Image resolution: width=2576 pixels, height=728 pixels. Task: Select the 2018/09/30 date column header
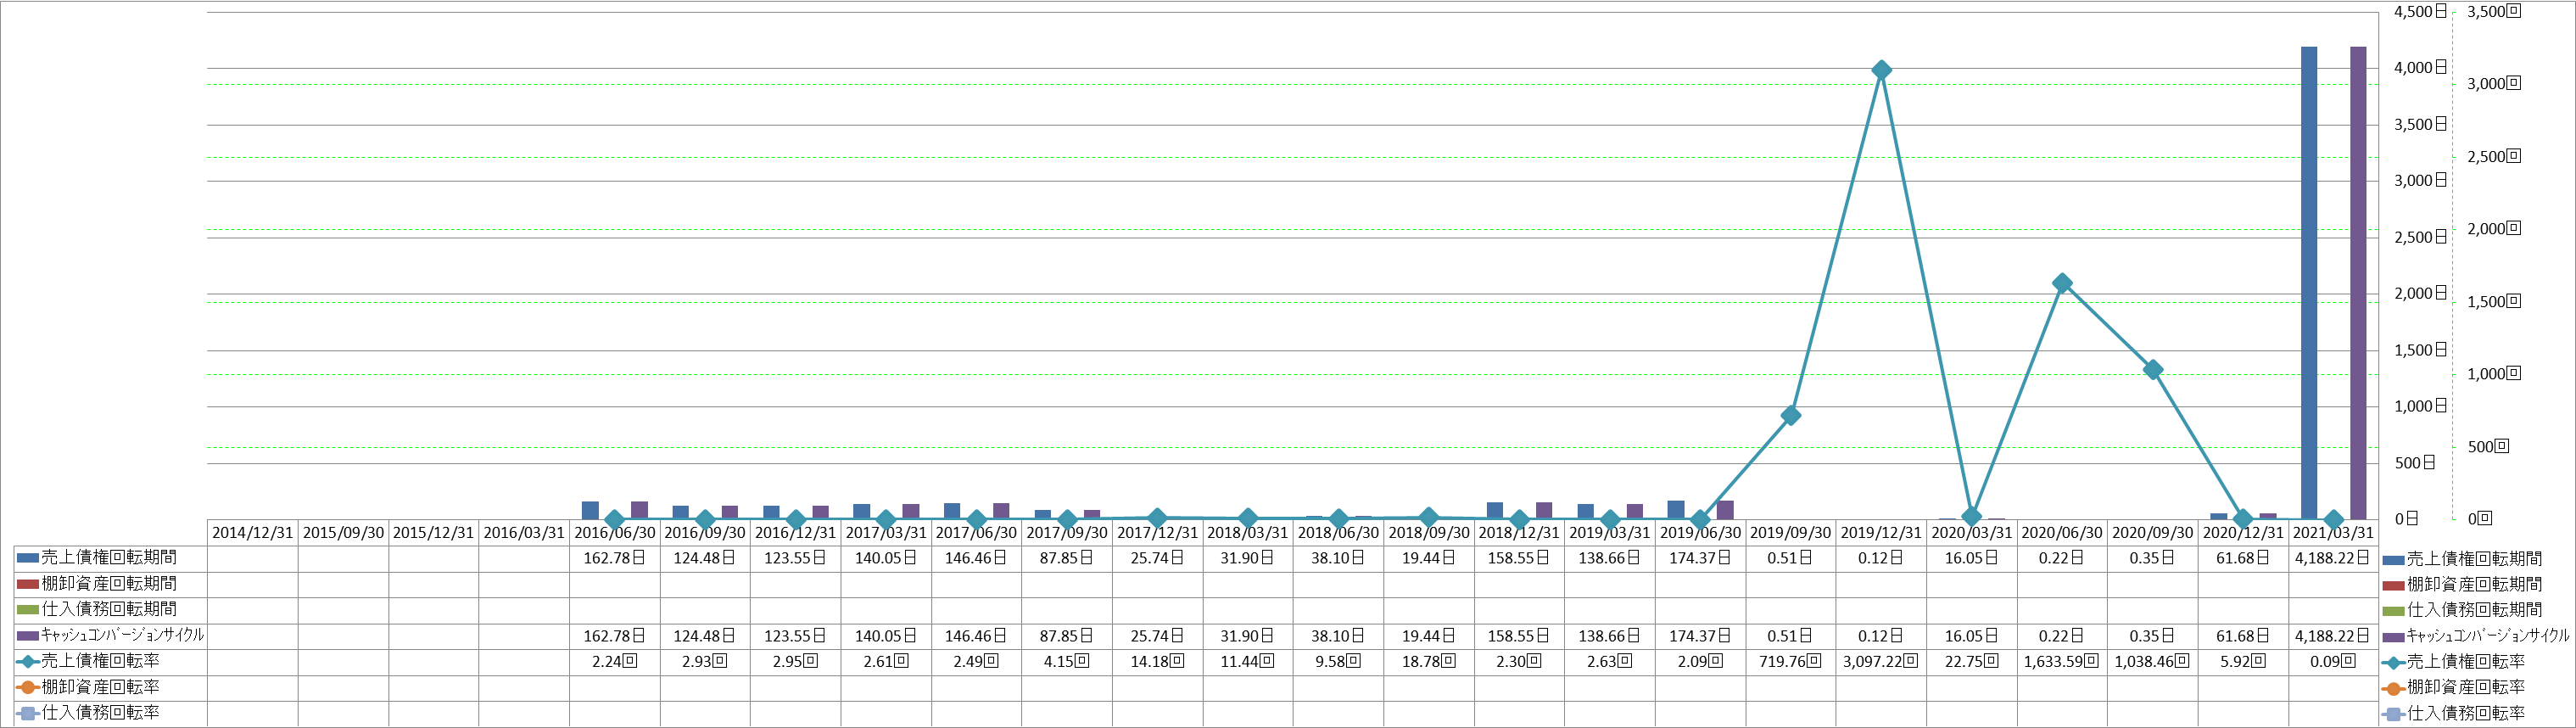[1429, 533]
